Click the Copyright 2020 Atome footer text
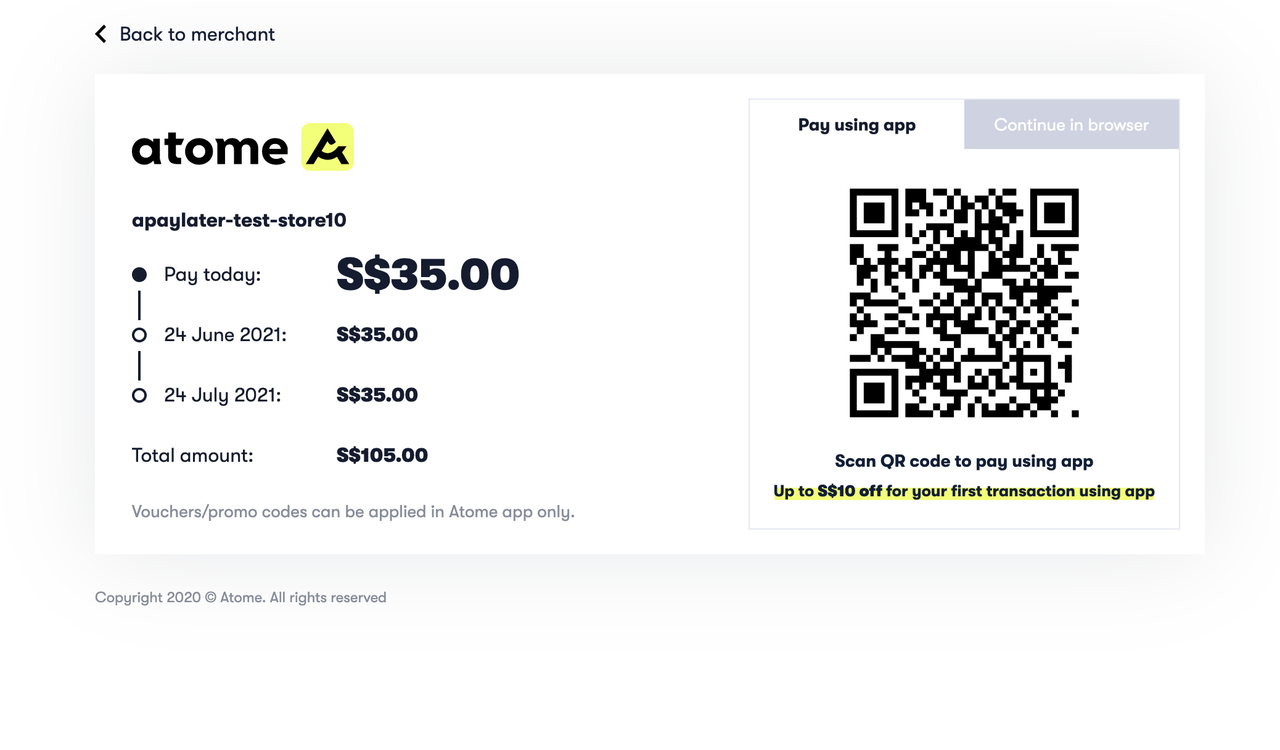1280x750 pixels. click(x=240, y=597)
